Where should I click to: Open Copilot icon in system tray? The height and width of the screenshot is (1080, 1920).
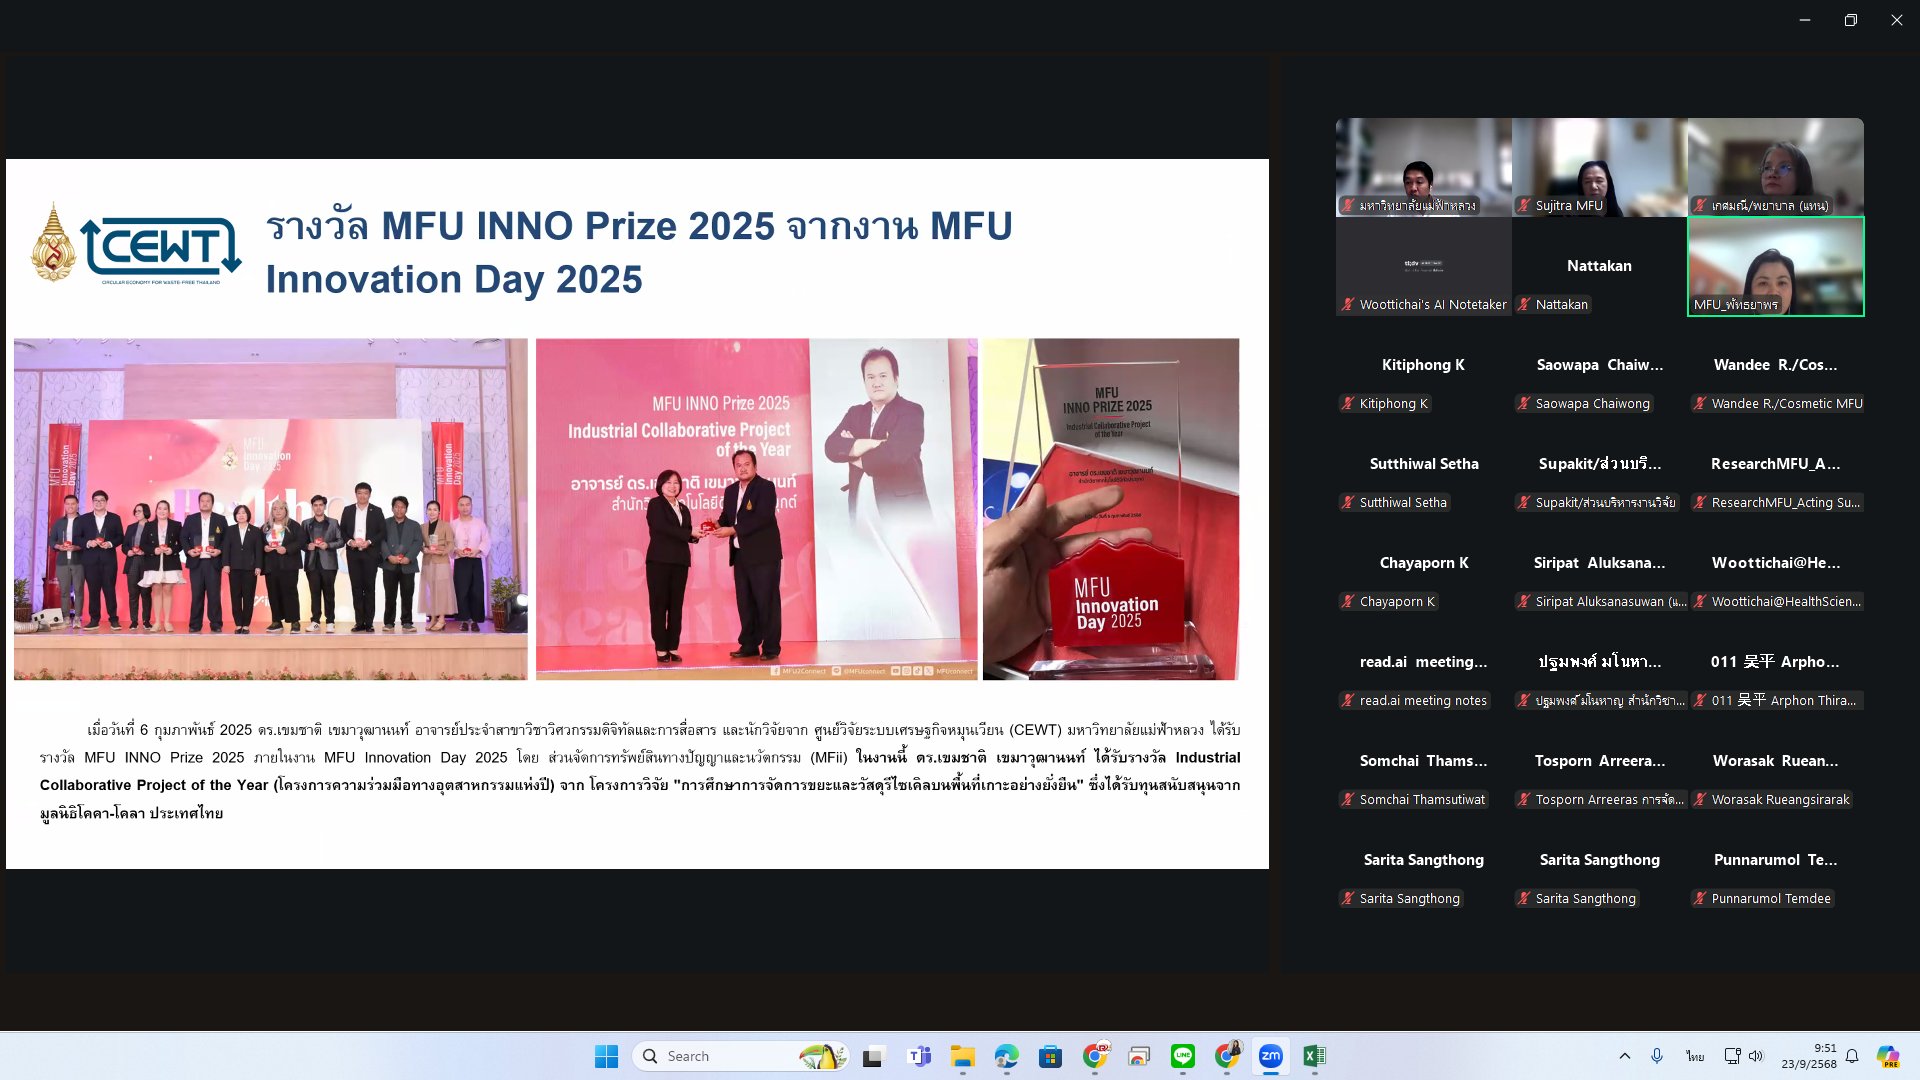point(1887,1056)
